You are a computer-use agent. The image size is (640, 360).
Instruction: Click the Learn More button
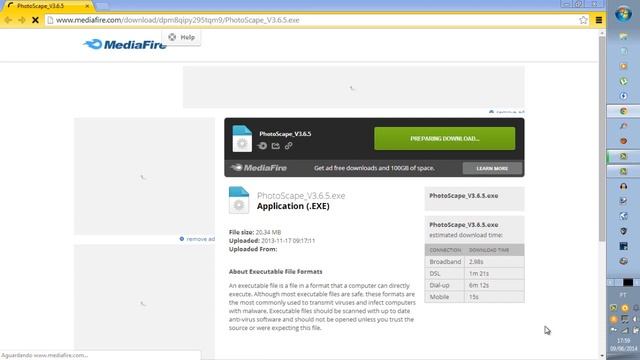[x=492, y=168]
